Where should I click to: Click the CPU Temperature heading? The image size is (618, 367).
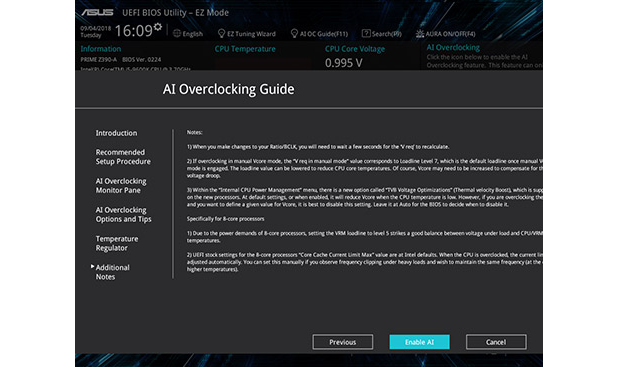(x=245, y=49)
